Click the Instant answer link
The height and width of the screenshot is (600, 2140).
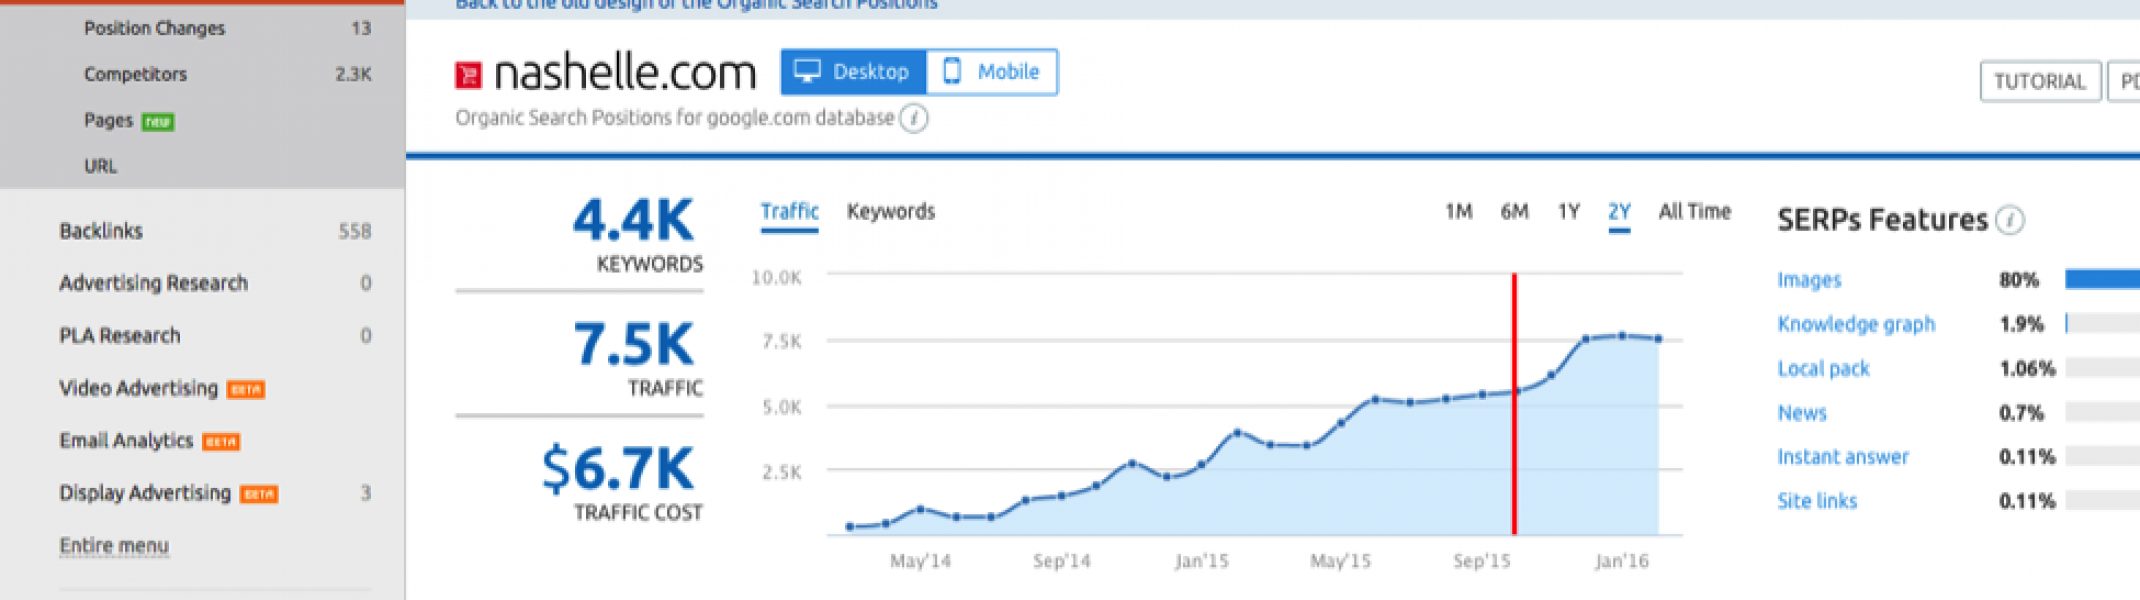[1843, 457]
